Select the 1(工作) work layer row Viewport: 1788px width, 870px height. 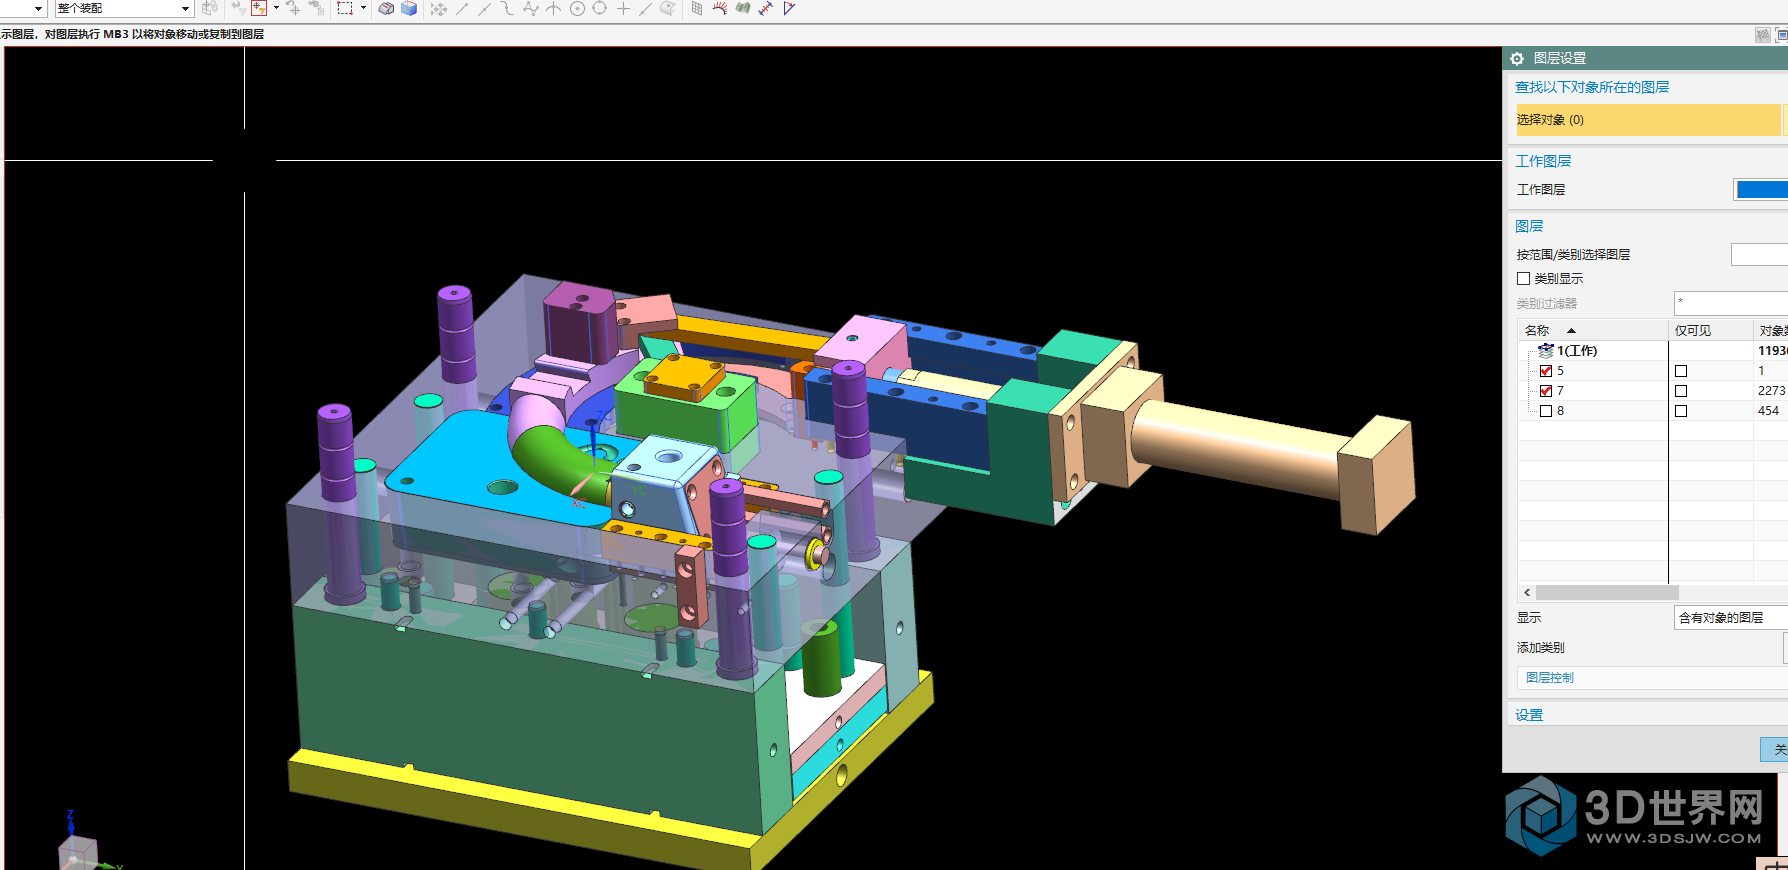click(1652, 351)
